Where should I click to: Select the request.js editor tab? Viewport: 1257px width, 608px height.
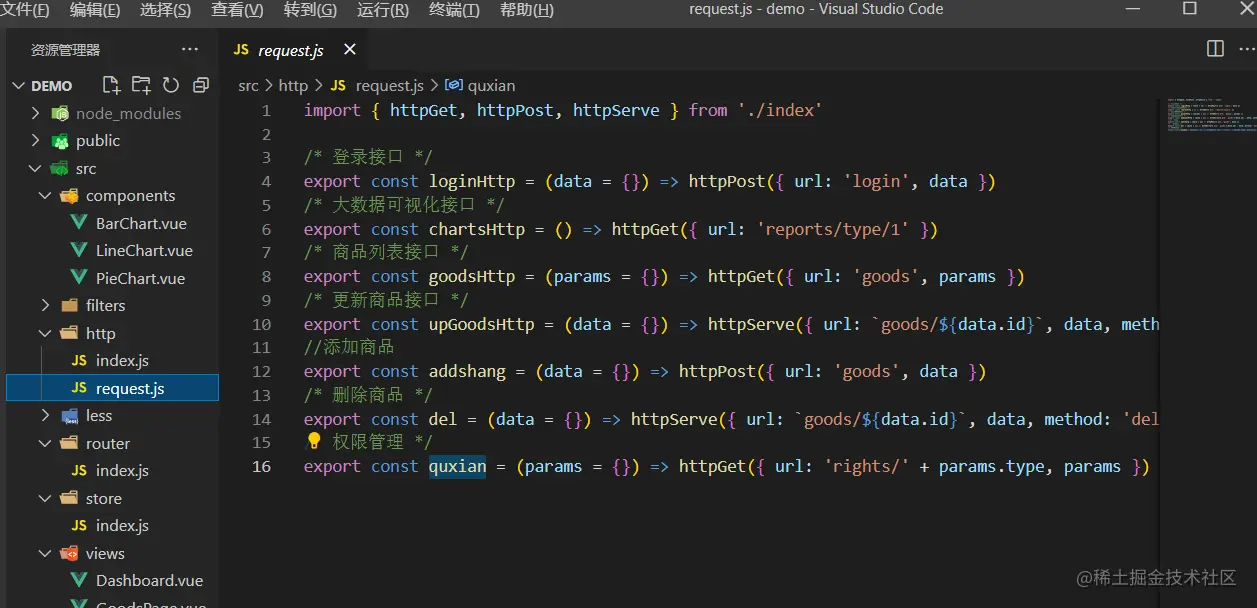(295, 49)
